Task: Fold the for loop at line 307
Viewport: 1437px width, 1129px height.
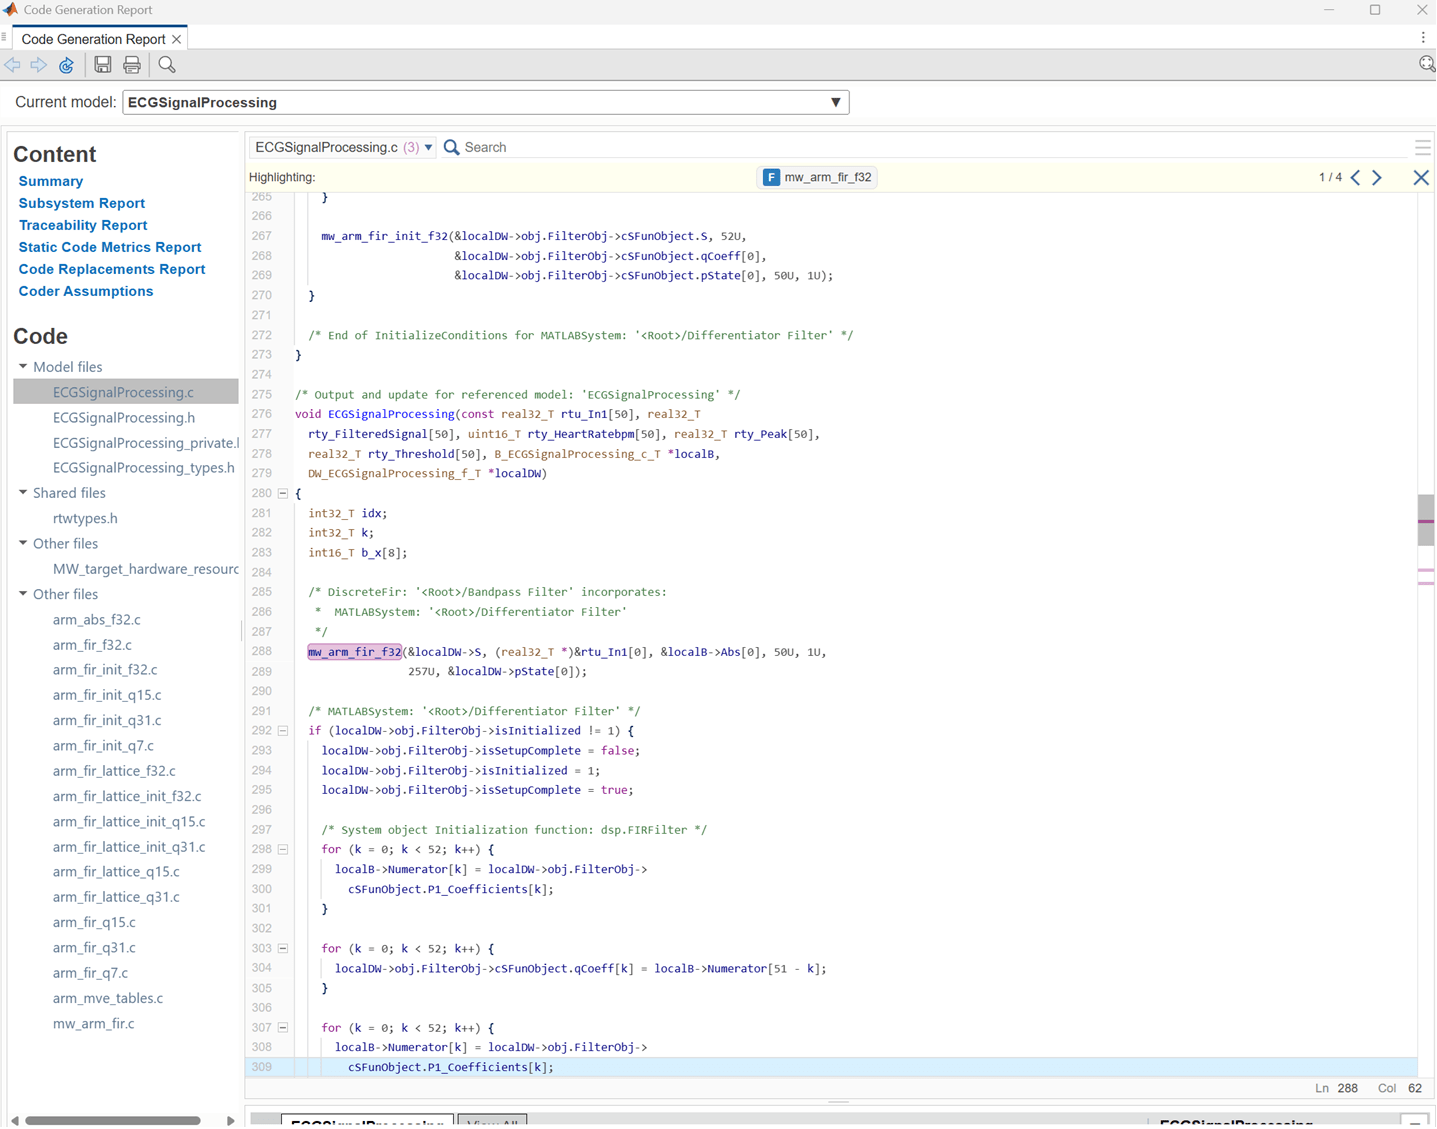Action: (x=283, y=1027)
